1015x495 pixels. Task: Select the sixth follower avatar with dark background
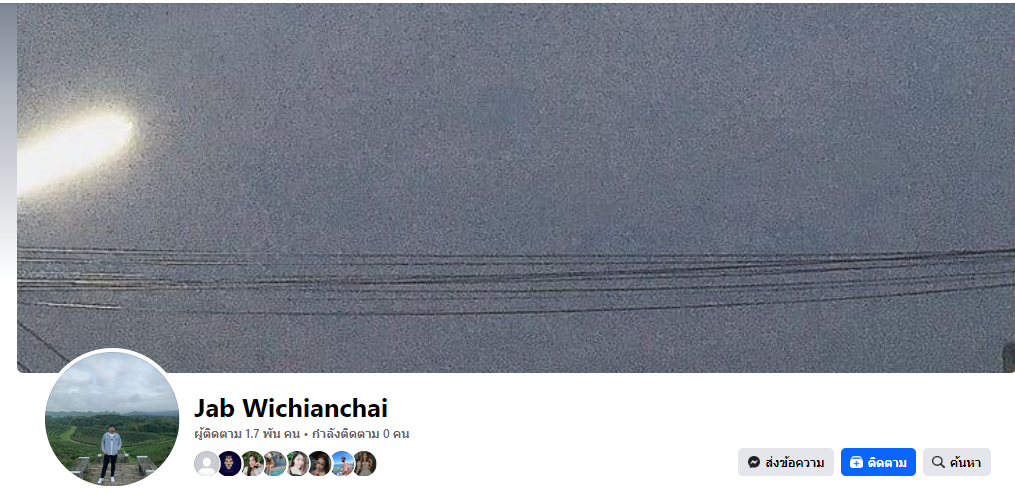[319, 463]
